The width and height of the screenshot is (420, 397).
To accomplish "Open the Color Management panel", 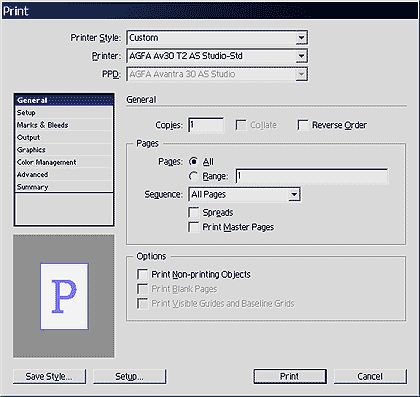I will (x=64, y=162).
